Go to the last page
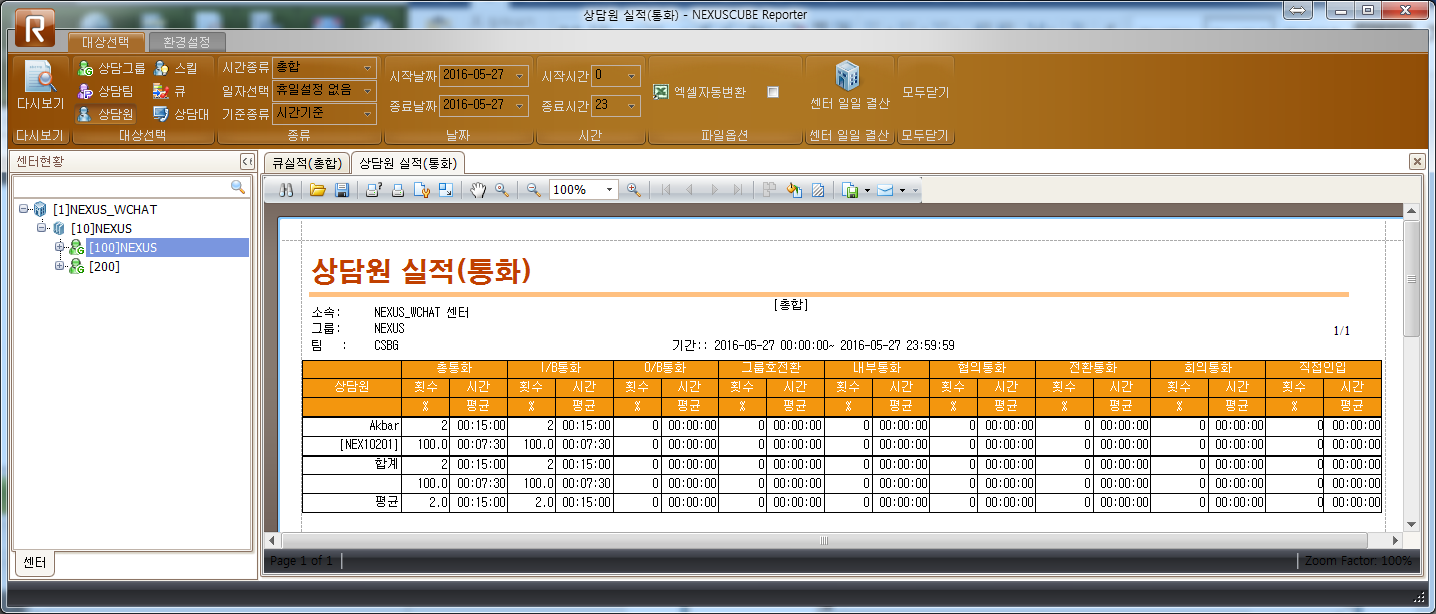 click(738, 190)
